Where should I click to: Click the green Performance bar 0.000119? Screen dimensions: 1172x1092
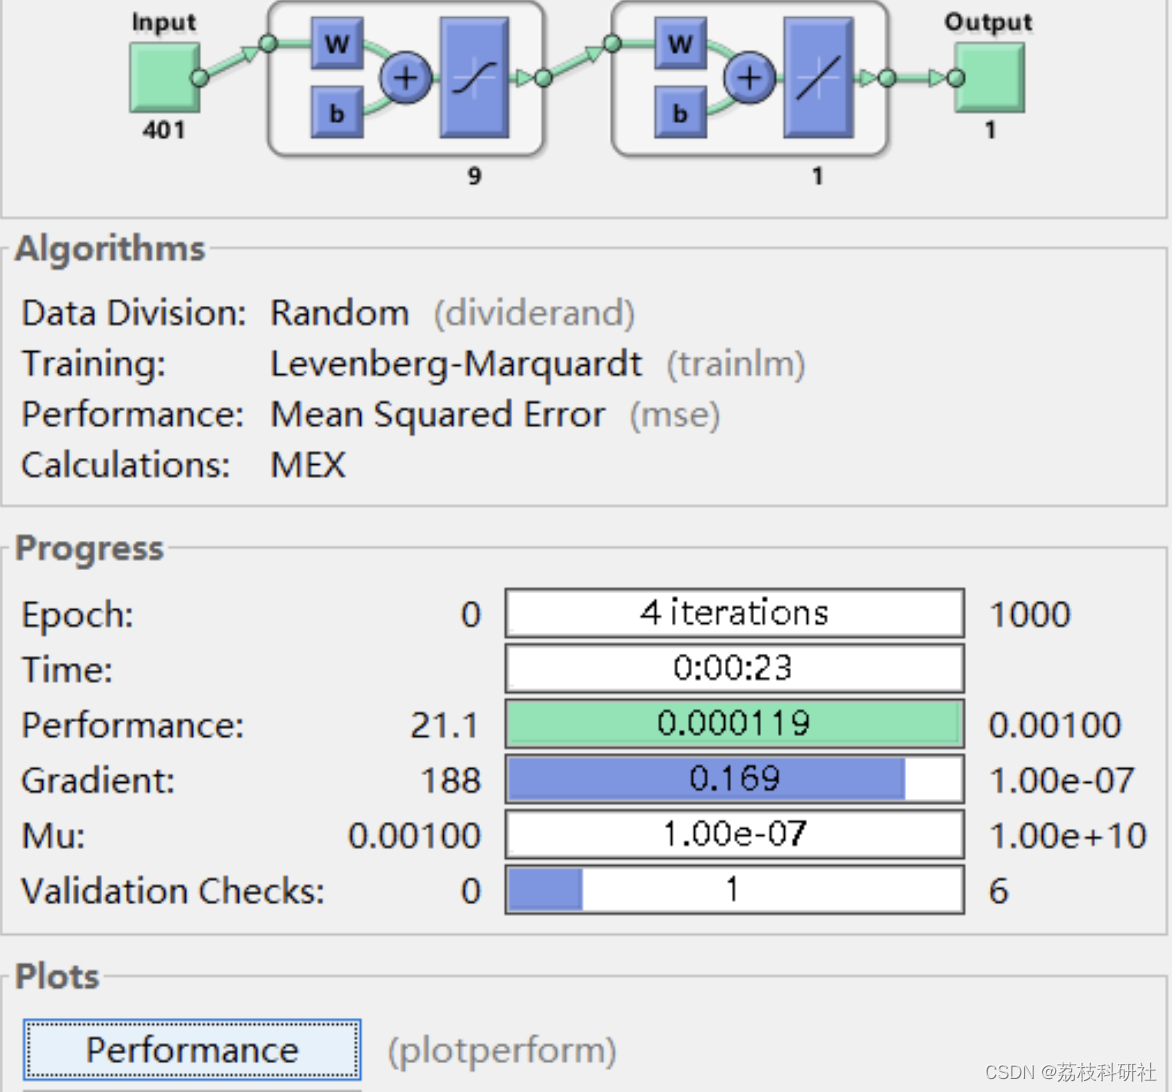tap(735, 724)
